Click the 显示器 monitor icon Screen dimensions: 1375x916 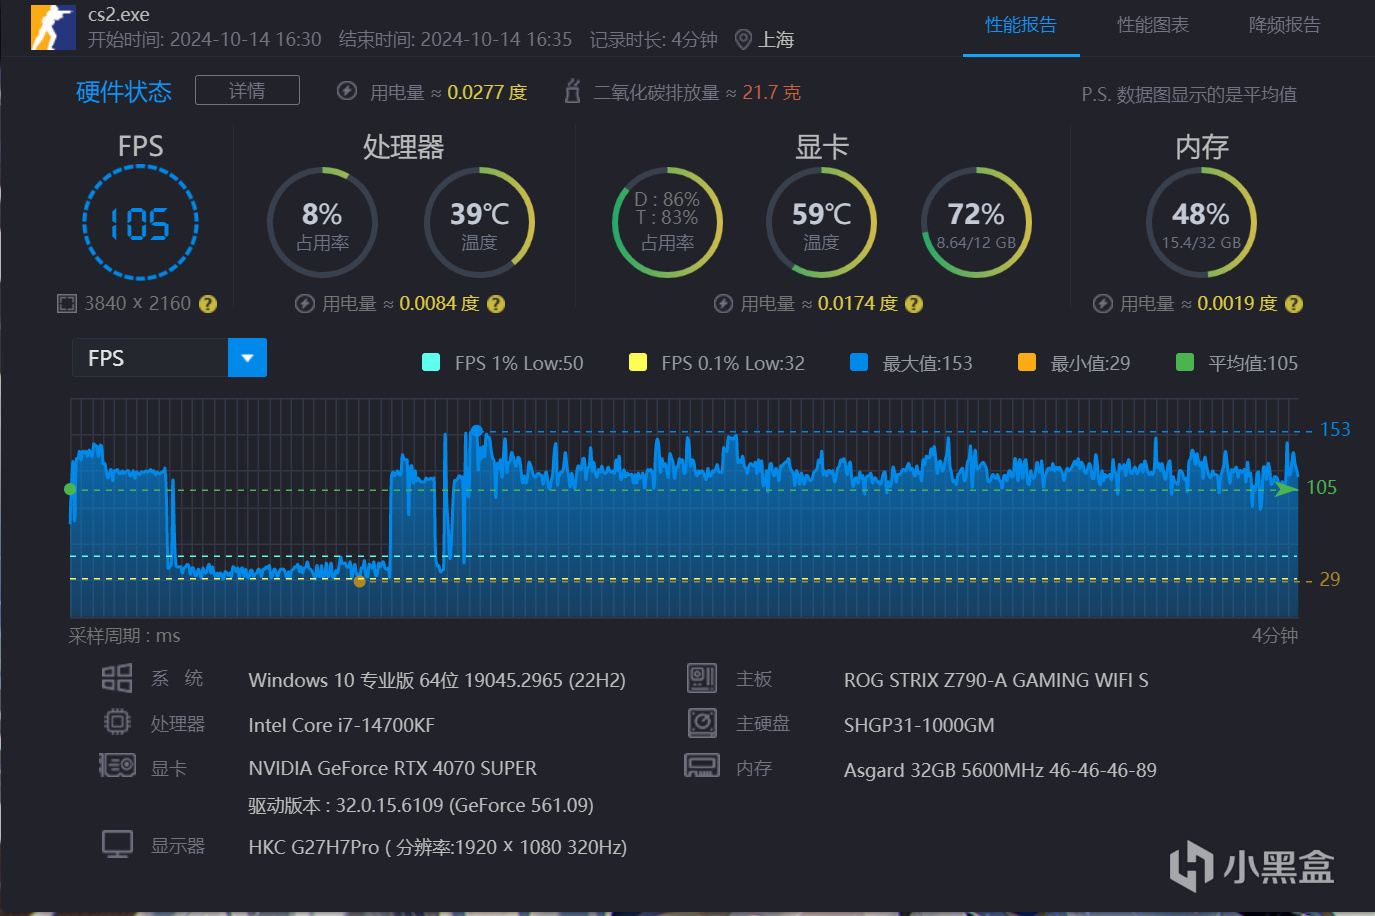click(117, 844)
